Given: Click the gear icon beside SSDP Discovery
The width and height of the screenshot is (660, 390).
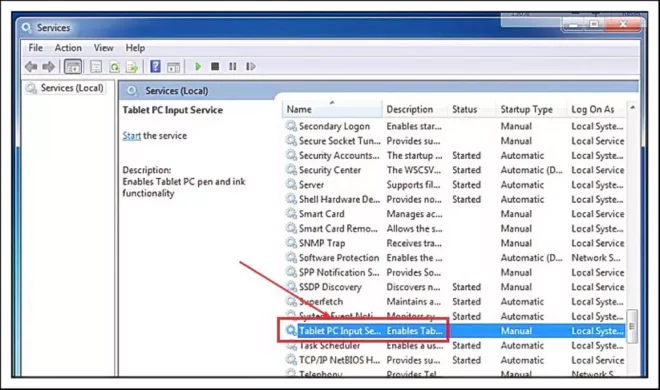Looking at the screenshot, I should point(291,287).
